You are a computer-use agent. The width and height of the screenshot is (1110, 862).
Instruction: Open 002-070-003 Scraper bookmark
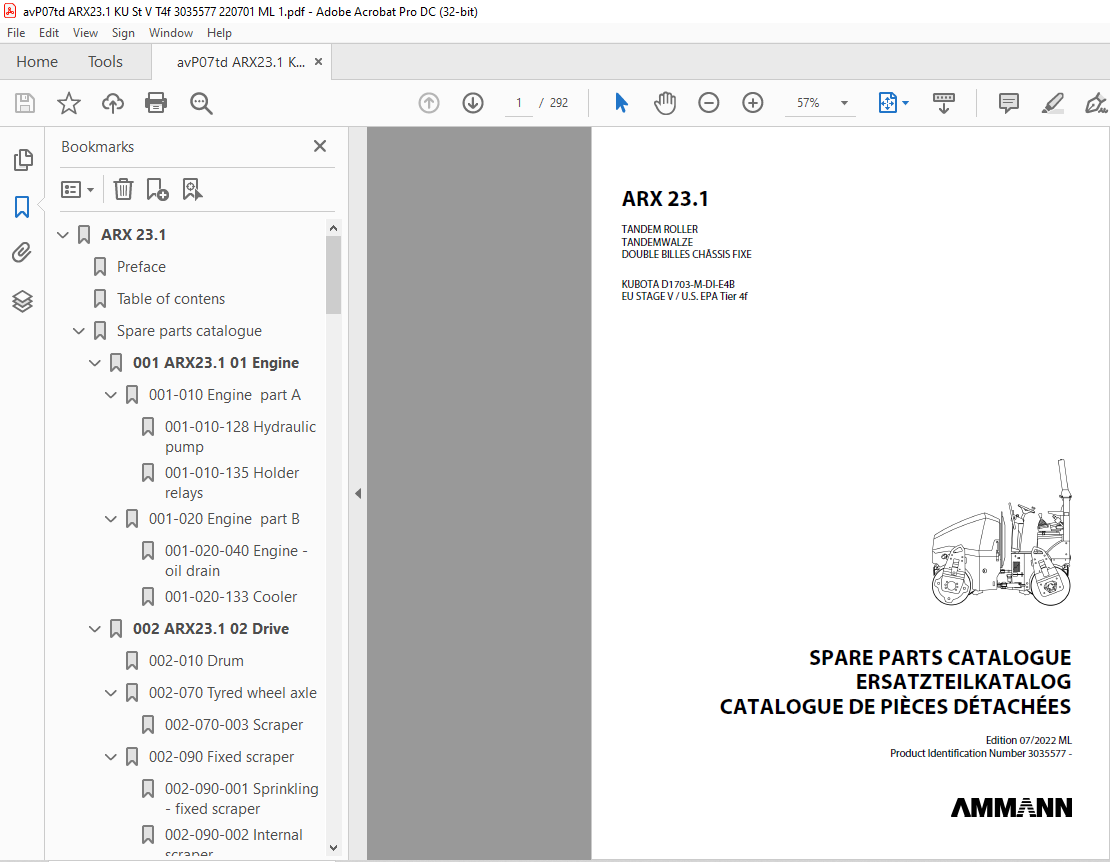[234, 725]
